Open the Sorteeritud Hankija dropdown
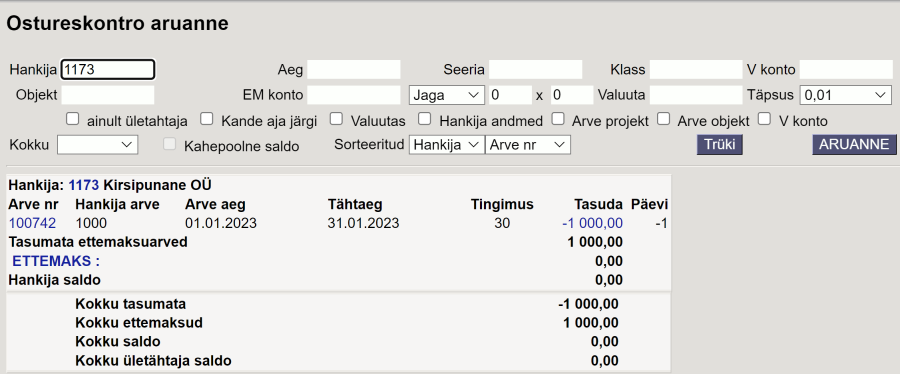The width and height of the screenshot is (900, 374). [x=447, y=145]
